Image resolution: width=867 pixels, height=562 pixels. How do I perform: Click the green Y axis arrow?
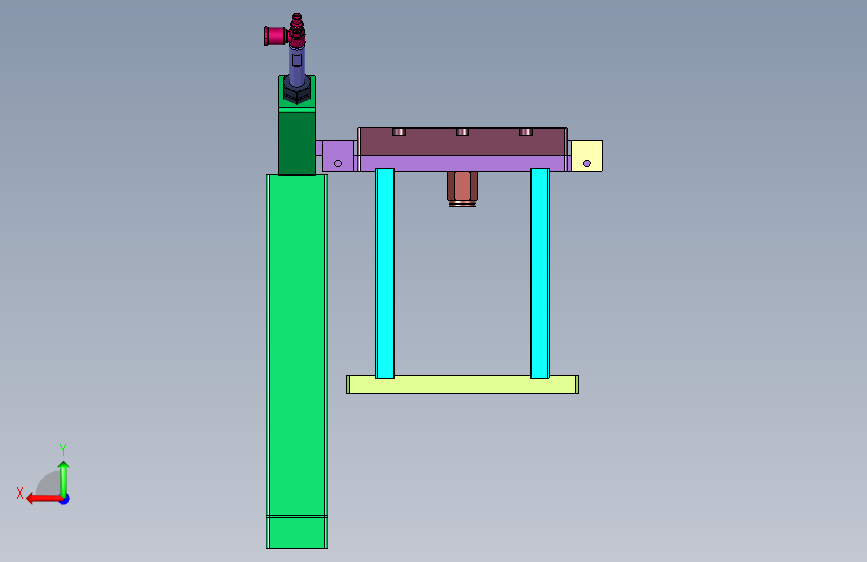point(64,479)
